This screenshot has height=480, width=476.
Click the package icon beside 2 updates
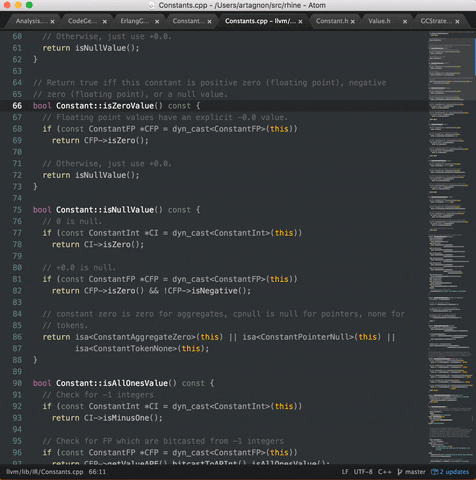click(434, 472)
